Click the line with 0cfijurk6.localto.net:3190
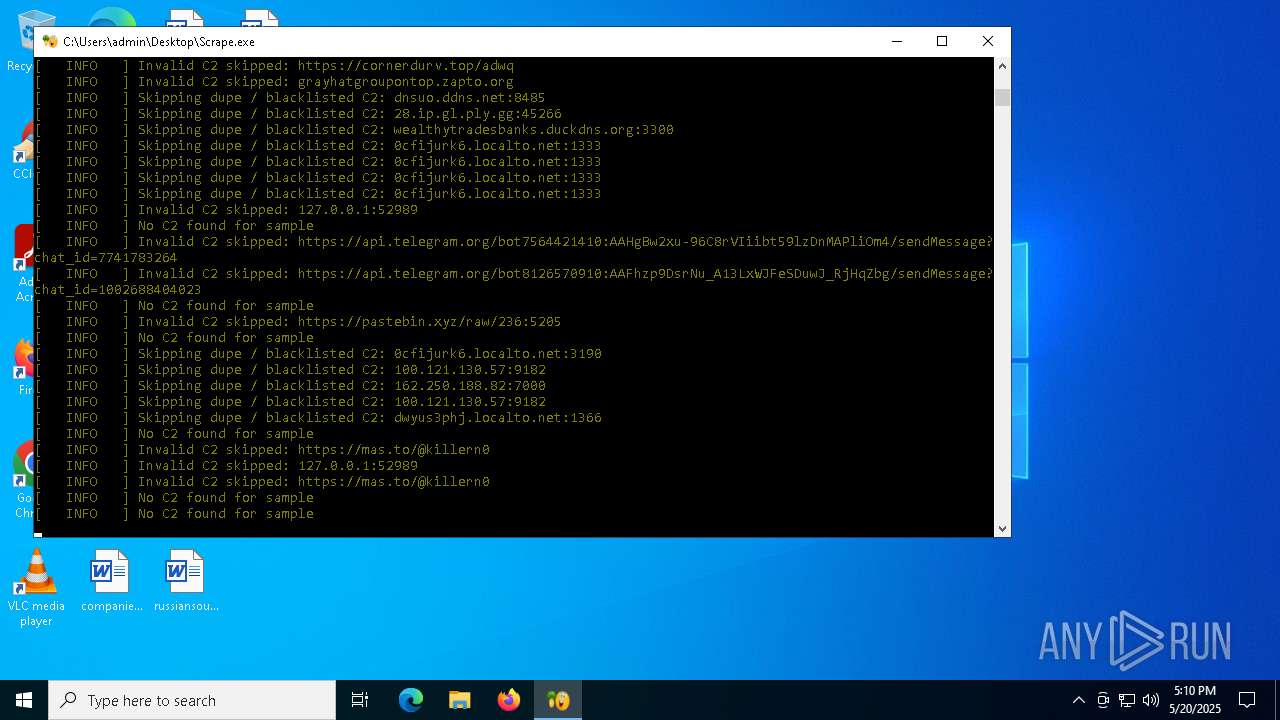1280x720 pixels. tap(318, 354)
